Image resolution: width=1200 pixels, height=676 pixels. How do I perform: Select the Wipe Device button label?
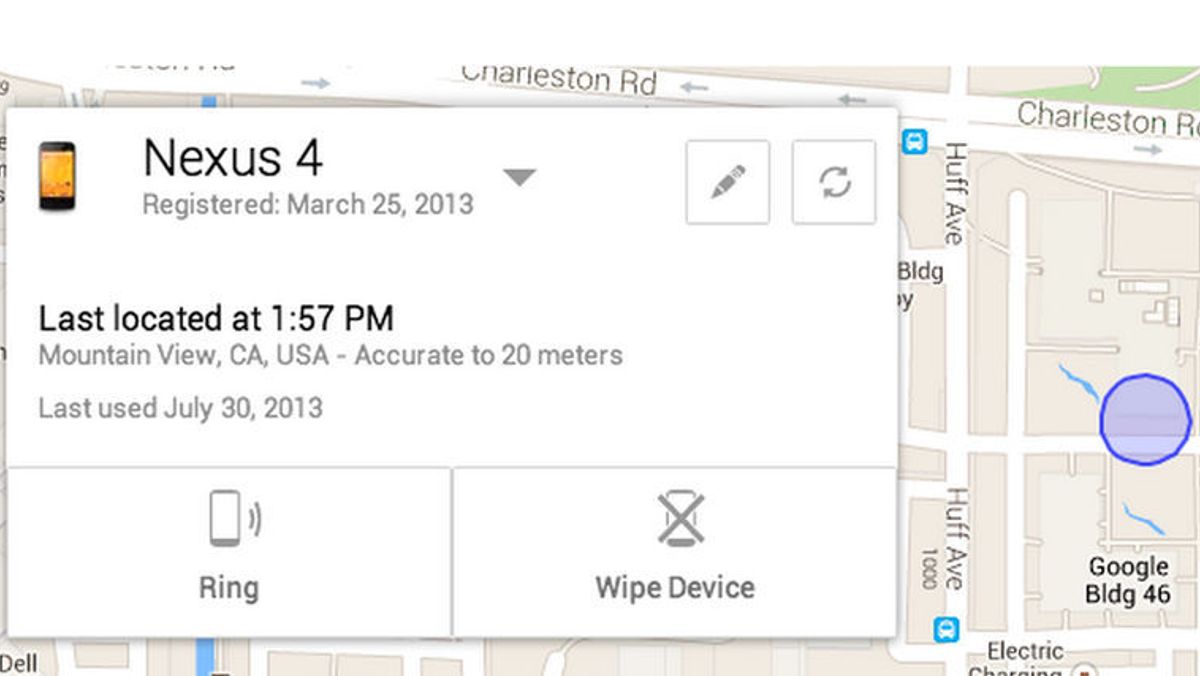point(675,587)
